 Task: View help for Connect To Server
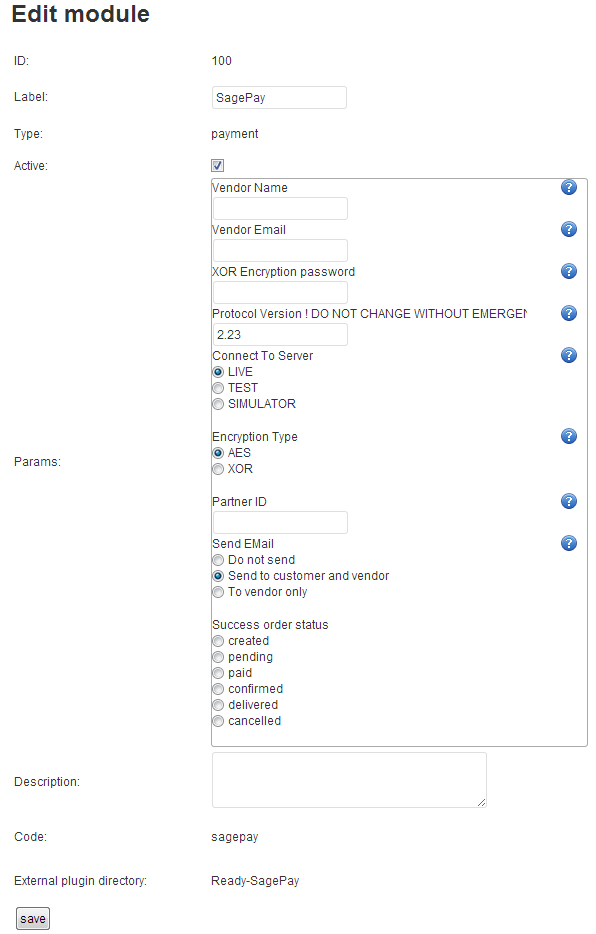569,355
